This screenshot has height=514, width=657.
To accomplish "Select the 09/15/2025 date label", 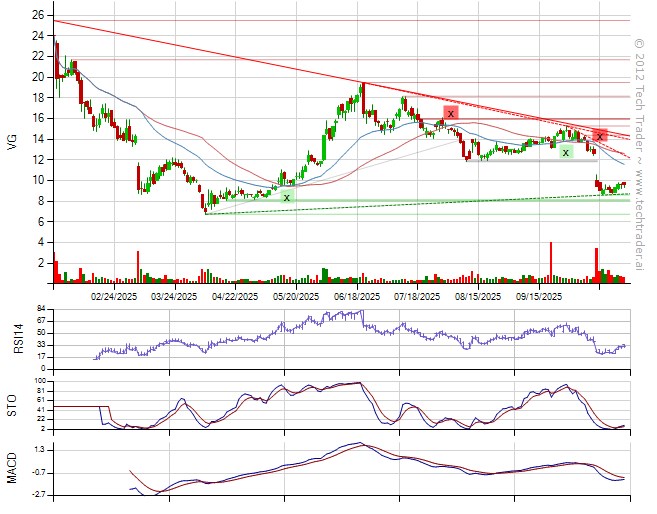I will (539, 296).
